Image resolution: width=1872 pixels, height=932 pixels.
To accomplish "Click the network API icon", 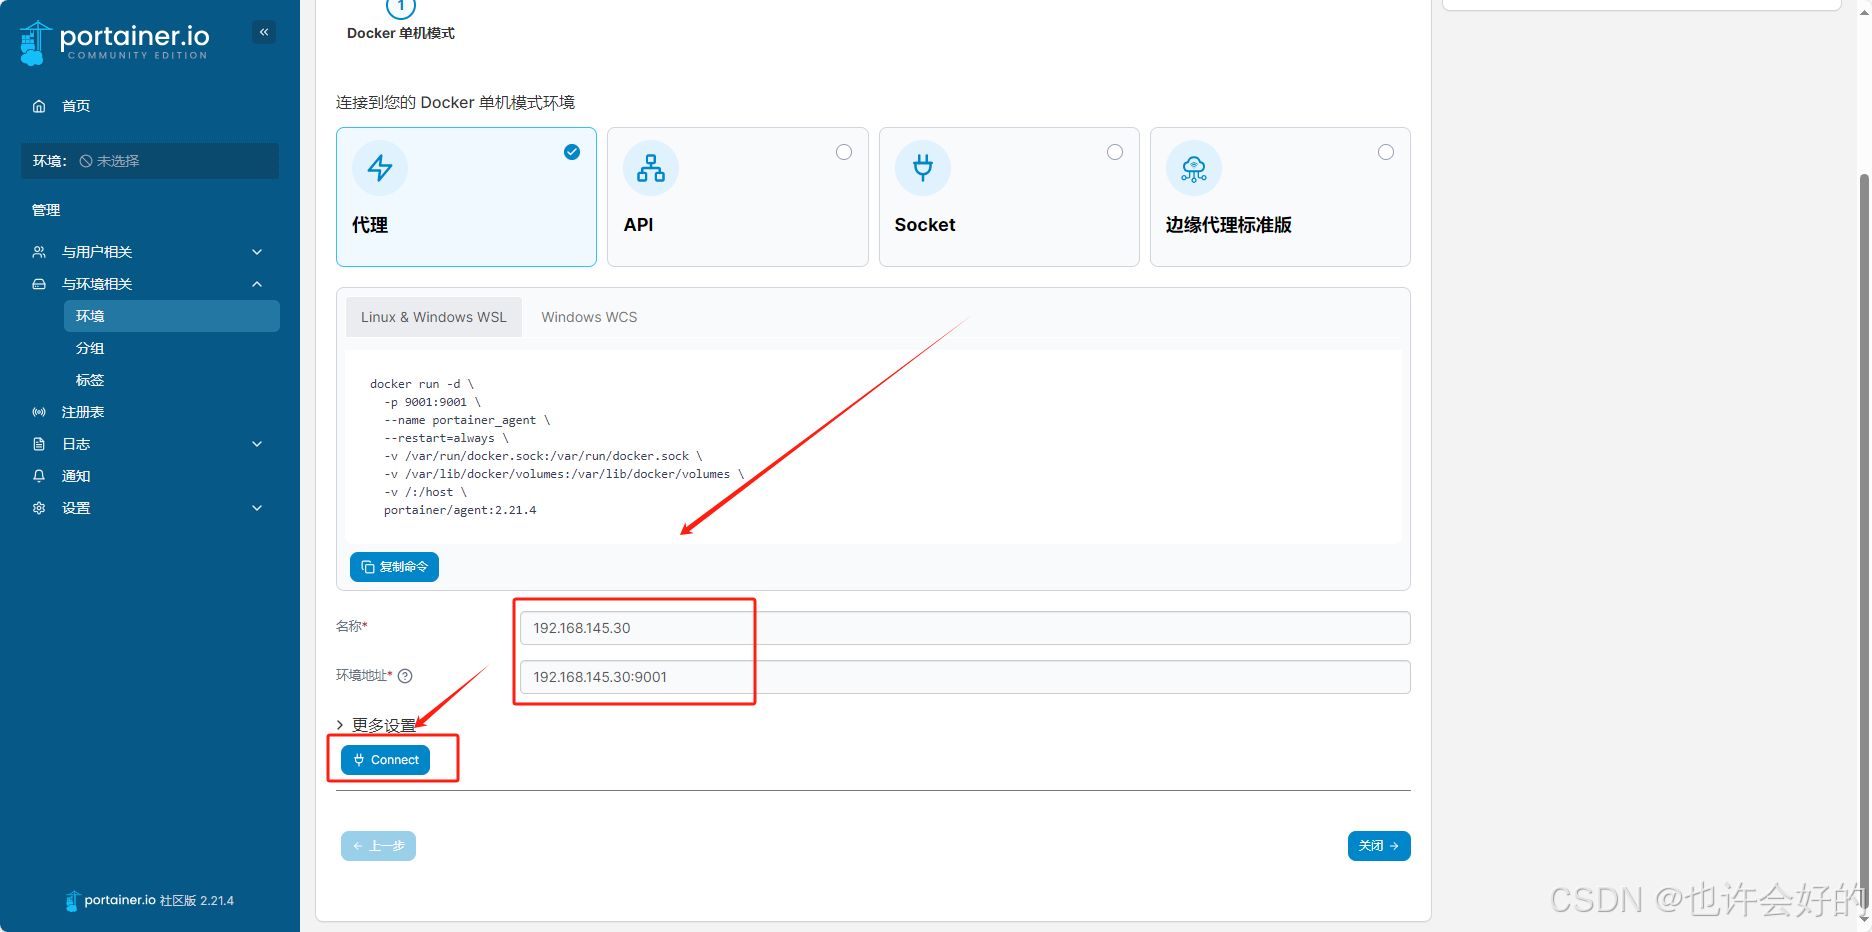I will 651,168.
